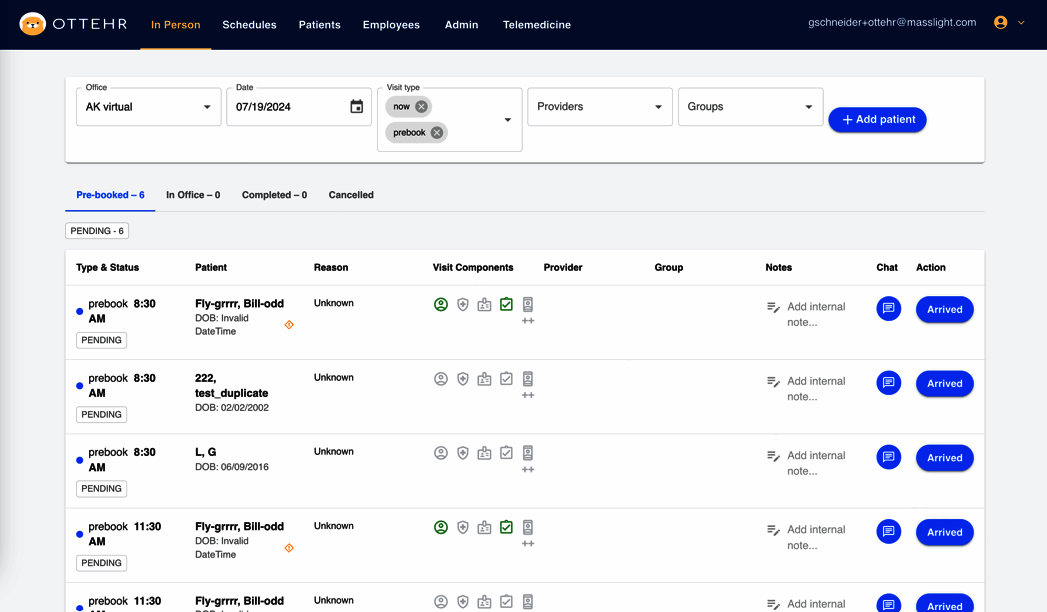Screen dimensions: 1047x612
Task: Open the chat icon for patient L, G
Action: pos(888,457)
